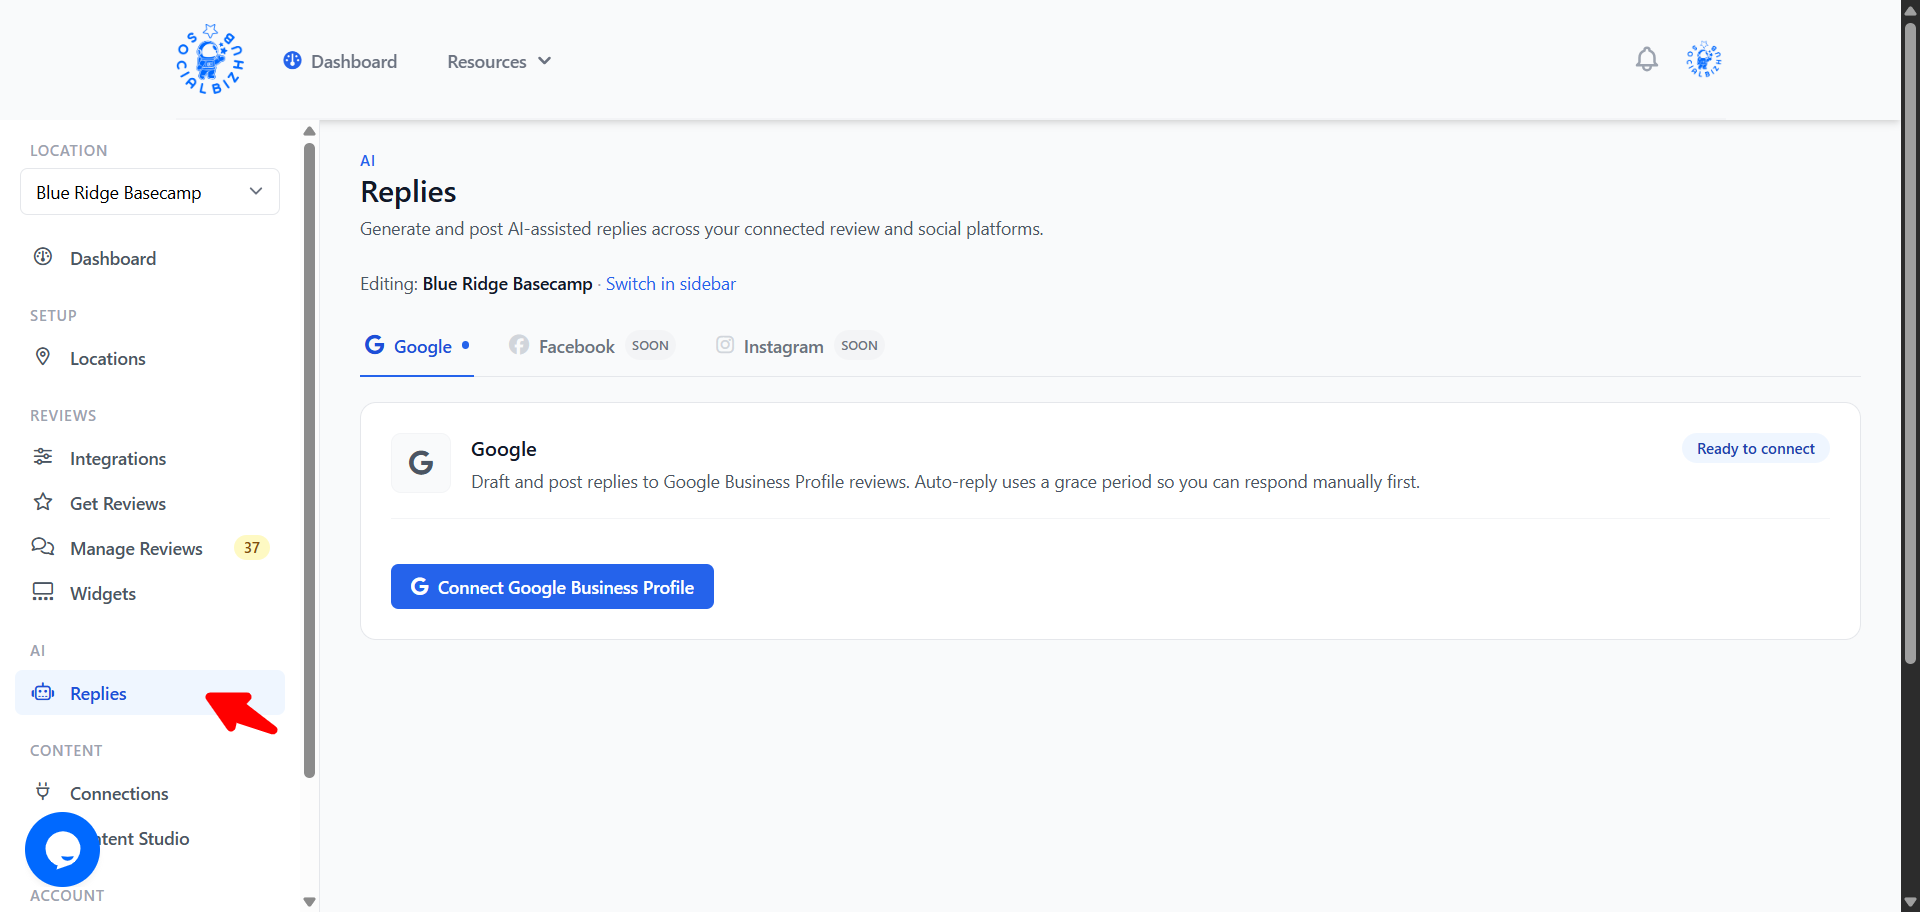The width and height of the screenshot is (1920, 912).
Task: Click the Replies page heading
Action: coord(408,191)
